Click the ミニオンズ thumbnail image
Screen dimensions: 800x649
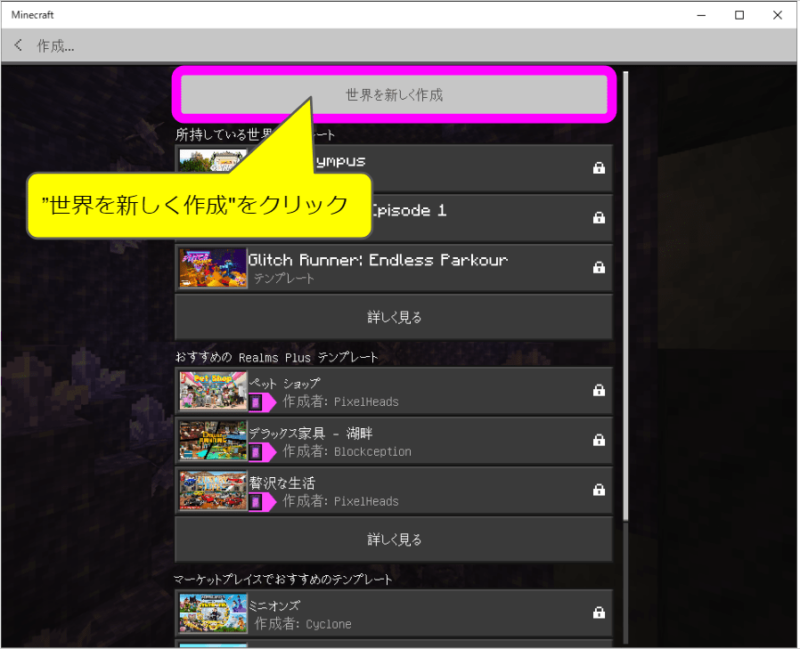click(213, 613)
